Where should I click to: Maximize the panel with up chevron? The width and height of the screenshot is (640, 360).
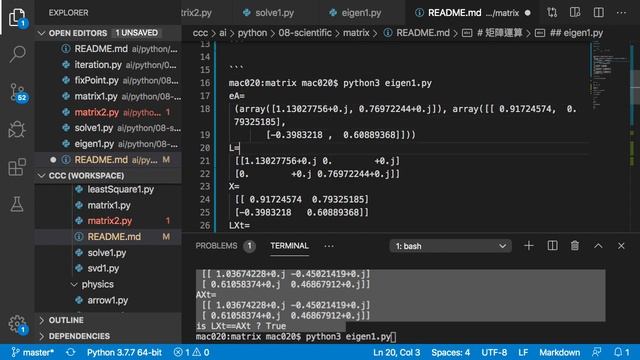pyautogui.click(x=598, y=246)
